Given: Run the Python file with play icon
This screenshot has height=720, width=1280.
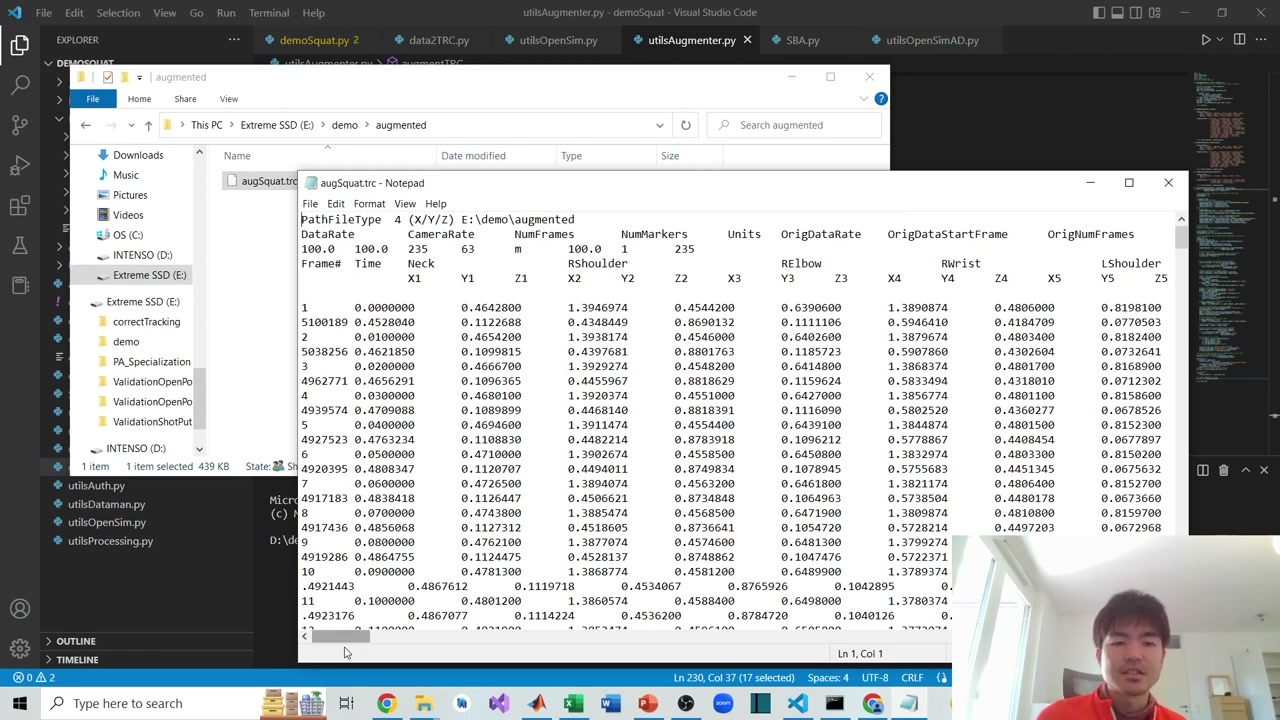Looking at the screenshot, I should tap(1206, 40).
